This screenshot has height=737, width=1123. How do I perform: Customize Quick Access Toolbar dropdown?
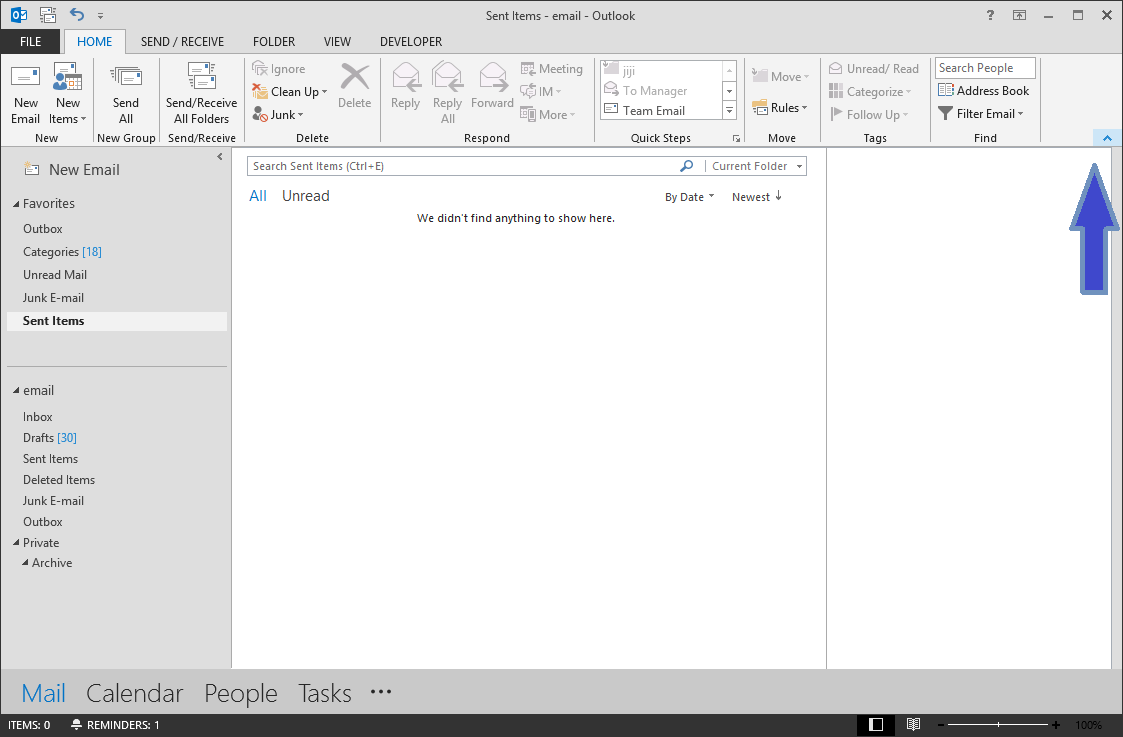coord(100,15)
